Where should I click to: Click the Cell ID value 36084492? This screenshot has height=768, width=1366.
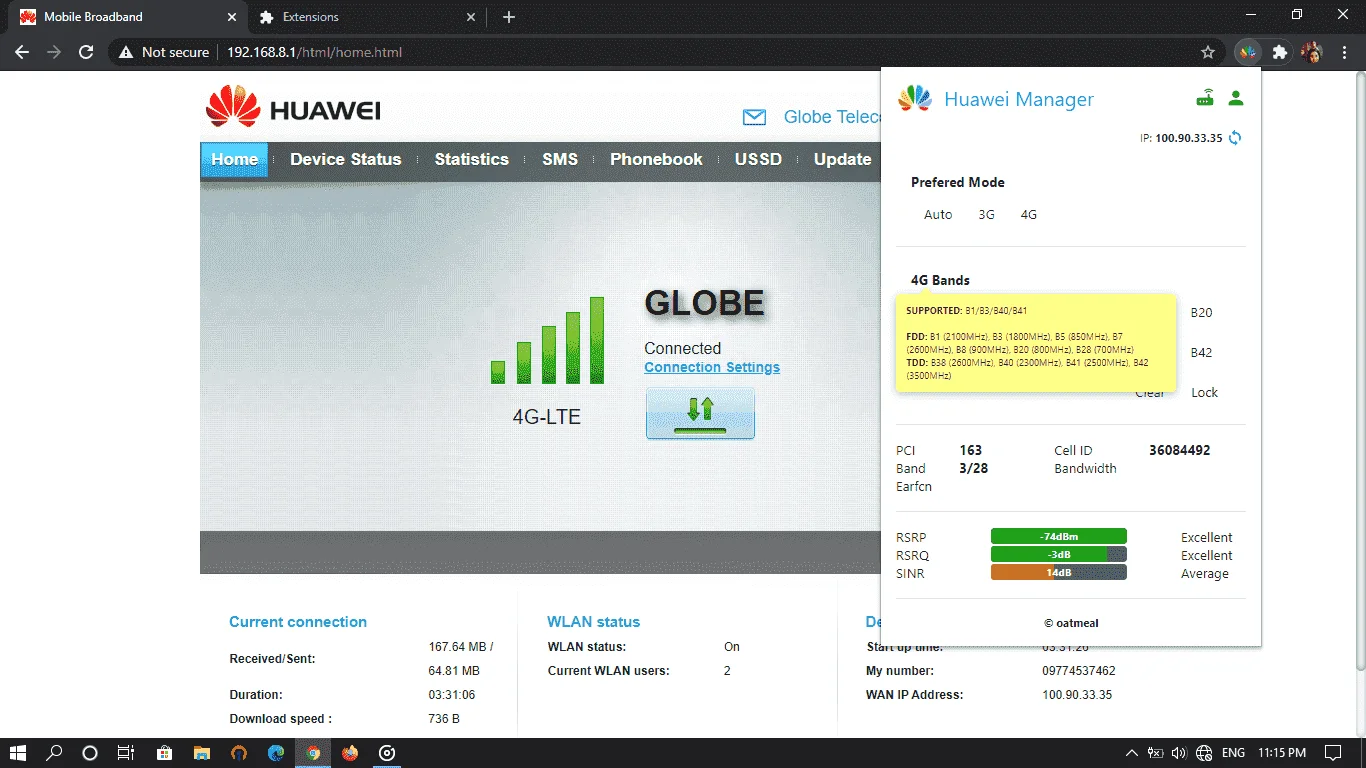(x=1179, y=450)
